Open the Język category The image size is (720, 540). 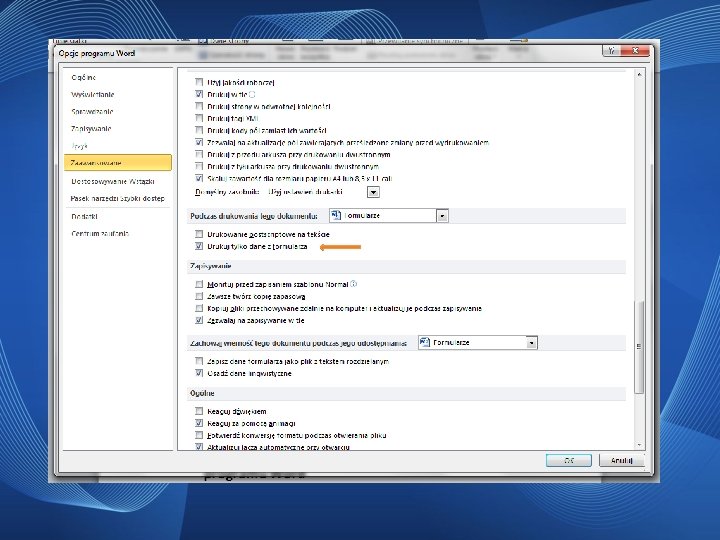point(79,146)
